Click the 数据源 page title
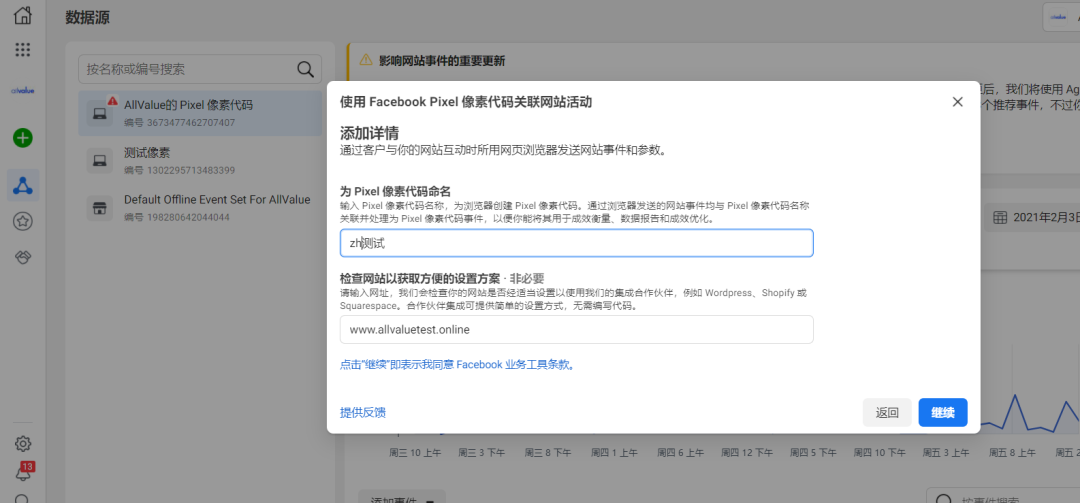 point(87,18)
